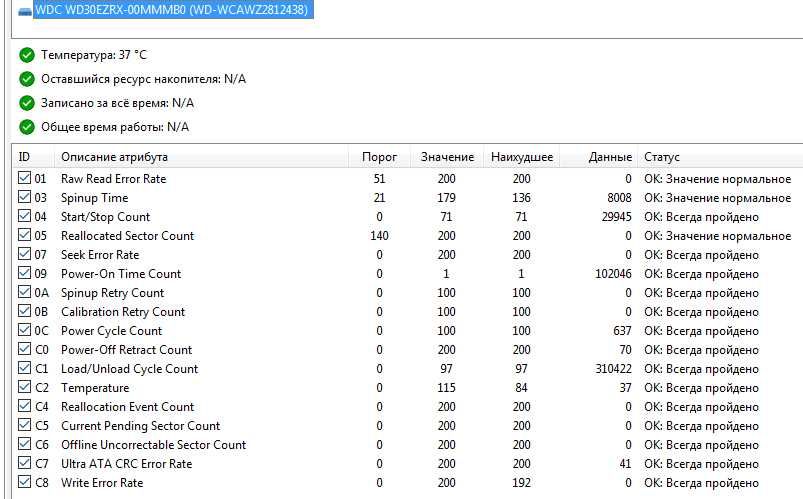This screenshot has width=803, height=499.
Task: Toggle the C8 Write Error Rate checkbox
Action: coord(24,481)
